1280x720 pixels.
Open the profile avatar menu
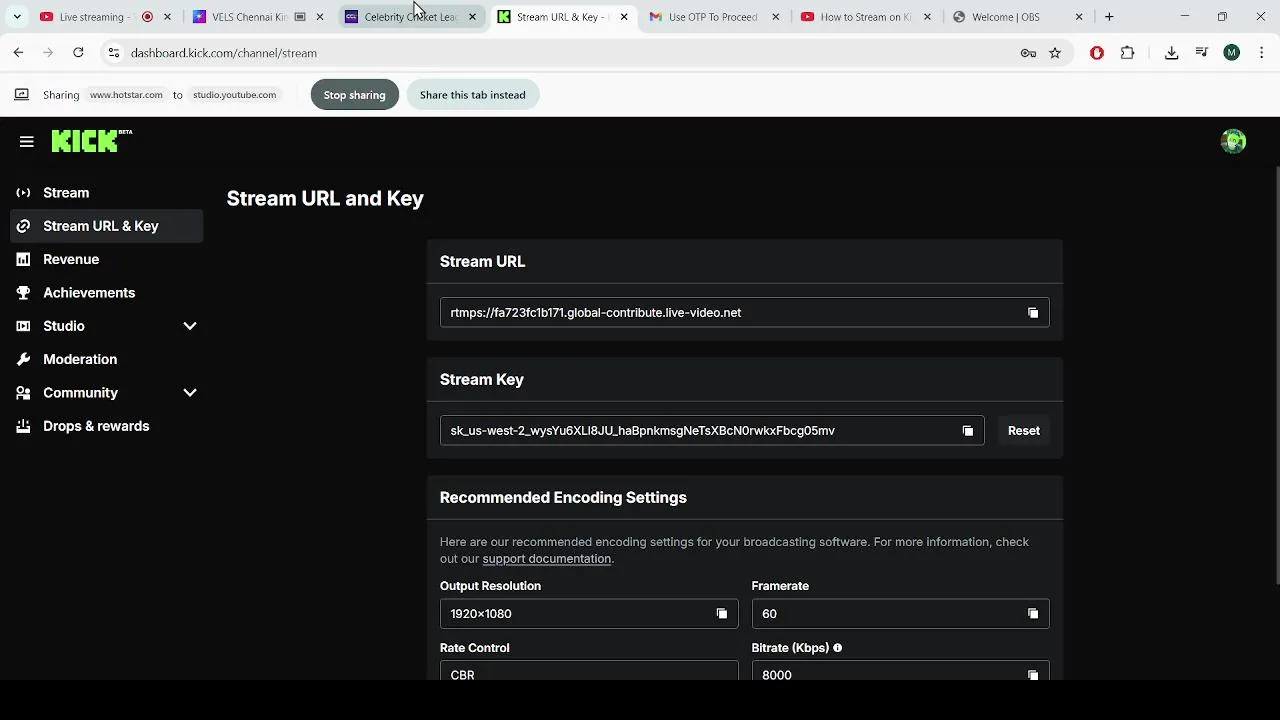click(x=1233, y=142)
